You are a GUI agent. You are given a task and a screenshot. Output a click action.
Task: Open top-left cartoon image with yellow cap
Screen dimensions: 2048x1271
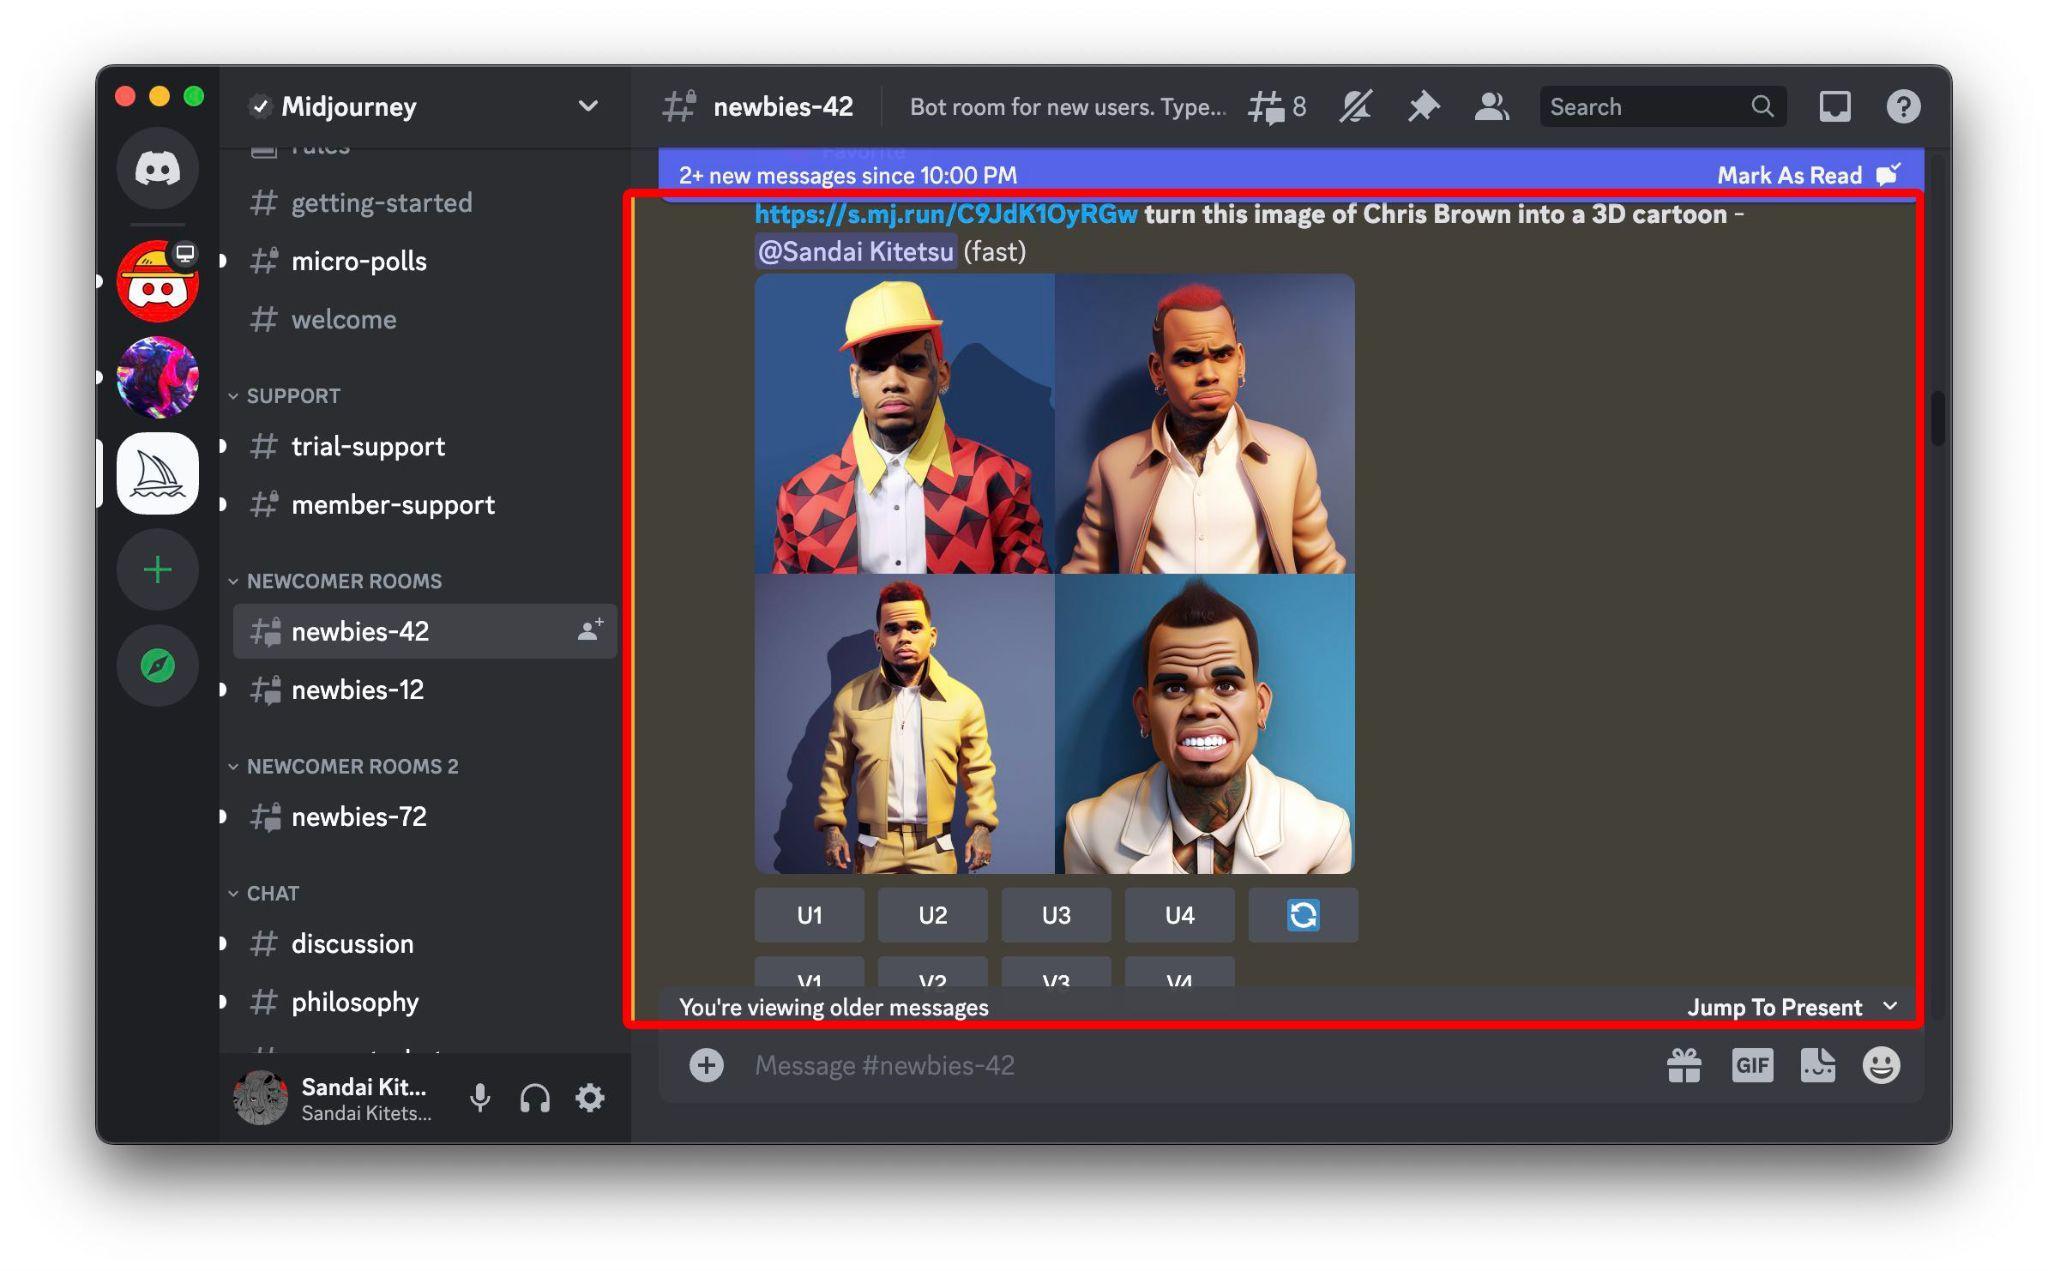(904, 424)
